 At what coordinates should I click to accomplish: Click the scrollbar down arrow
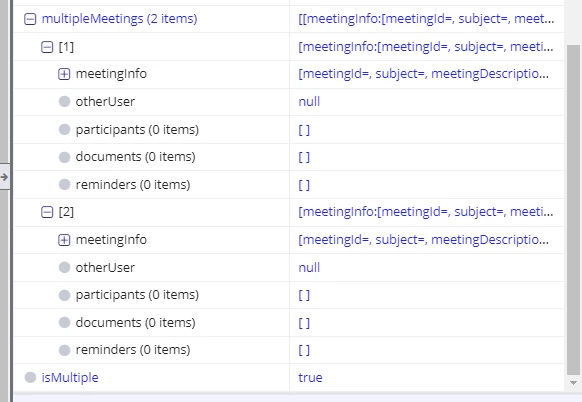pyautogui.click(x=573, y=383)
